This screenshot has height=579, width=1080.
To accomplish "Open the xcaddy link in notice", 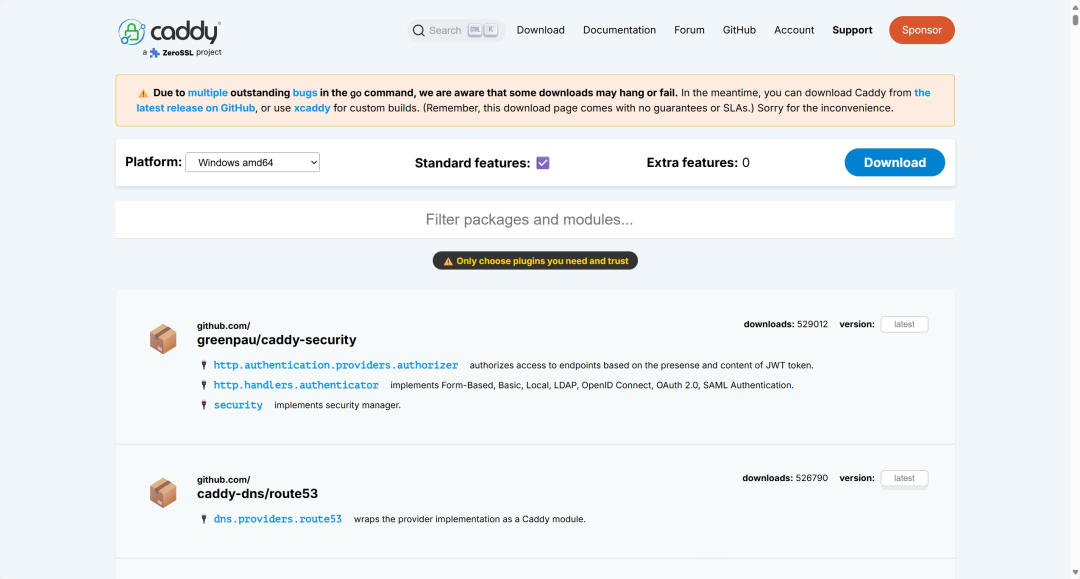I will click(x=312, y=108).
